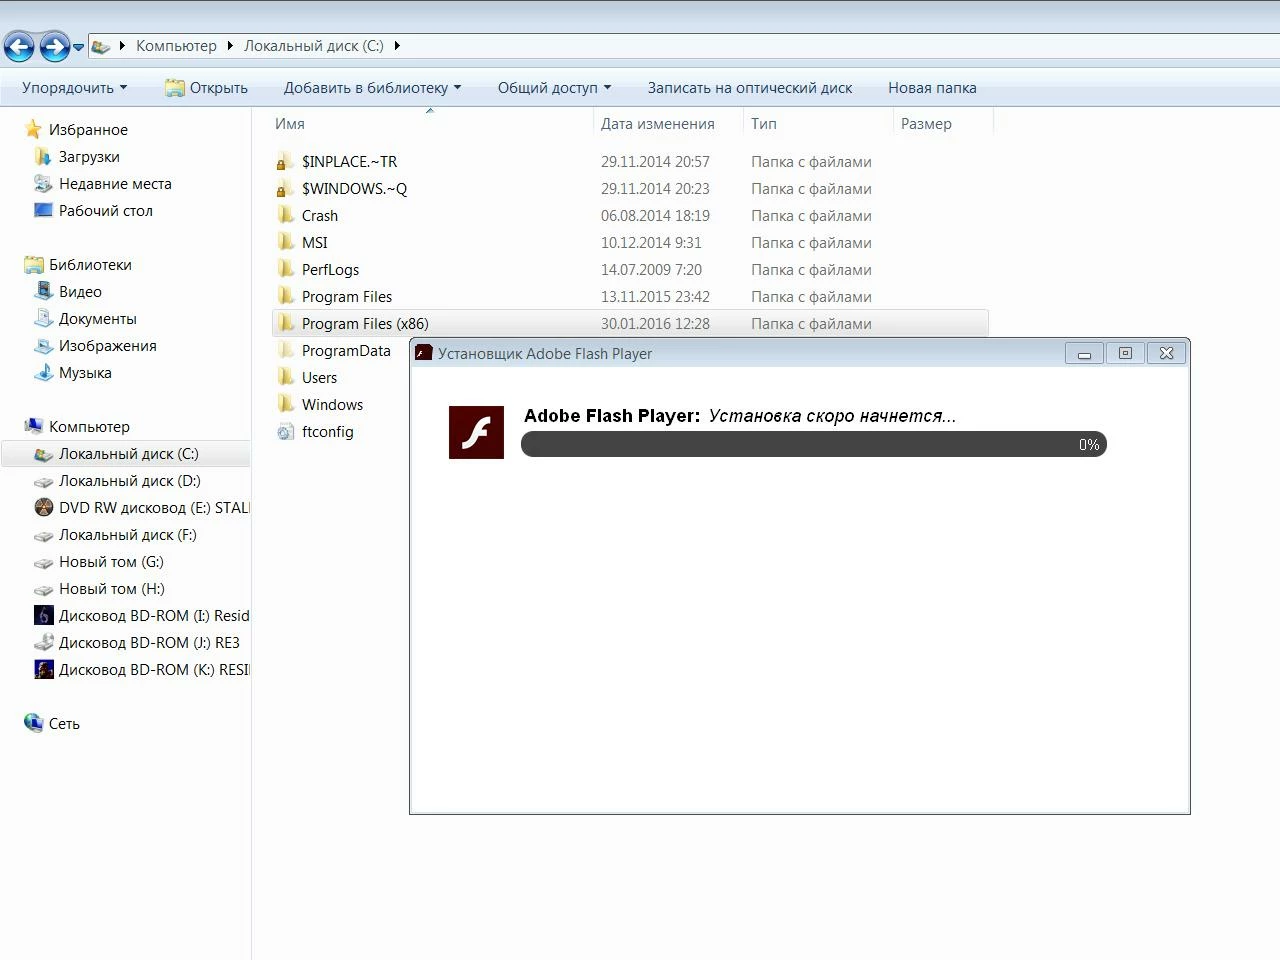Viewport: 1280px width, 960px height.
Task: Open the Музыка library
Action: [85, 373]
